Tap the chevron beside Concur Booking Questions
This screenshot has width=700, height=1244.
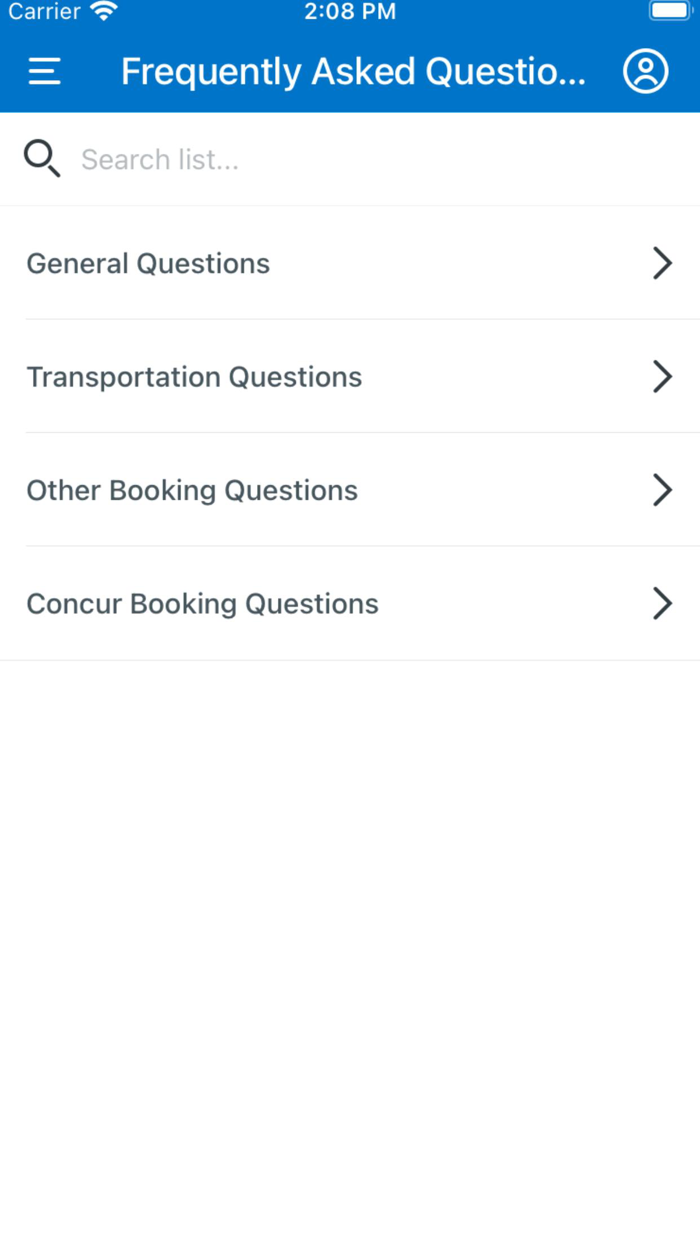pyautogui.click(x=662, y=603)
